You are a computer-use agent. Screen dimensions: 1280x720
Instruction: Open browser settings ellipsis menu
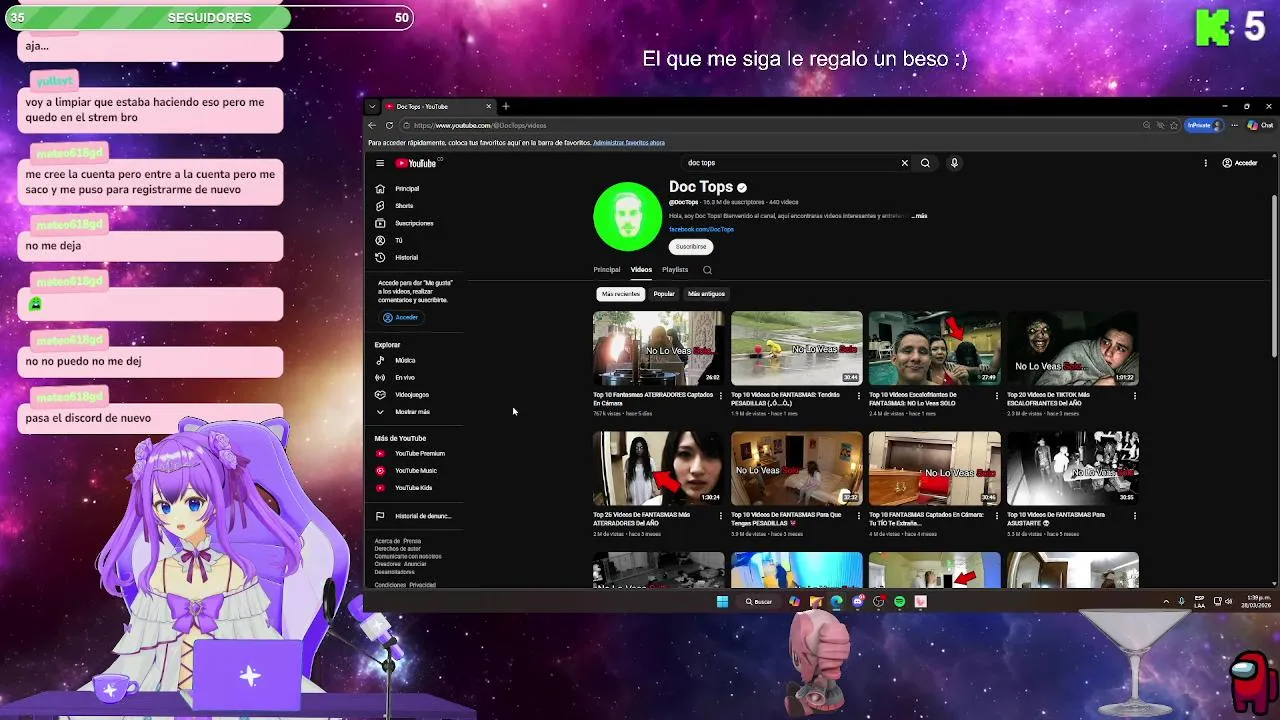1235,125
